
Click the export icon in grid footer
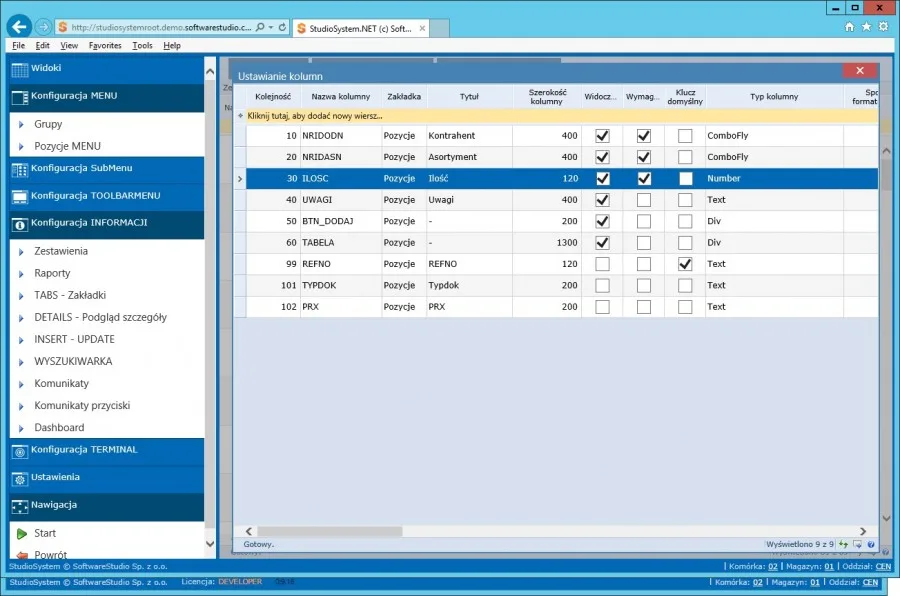857,544
